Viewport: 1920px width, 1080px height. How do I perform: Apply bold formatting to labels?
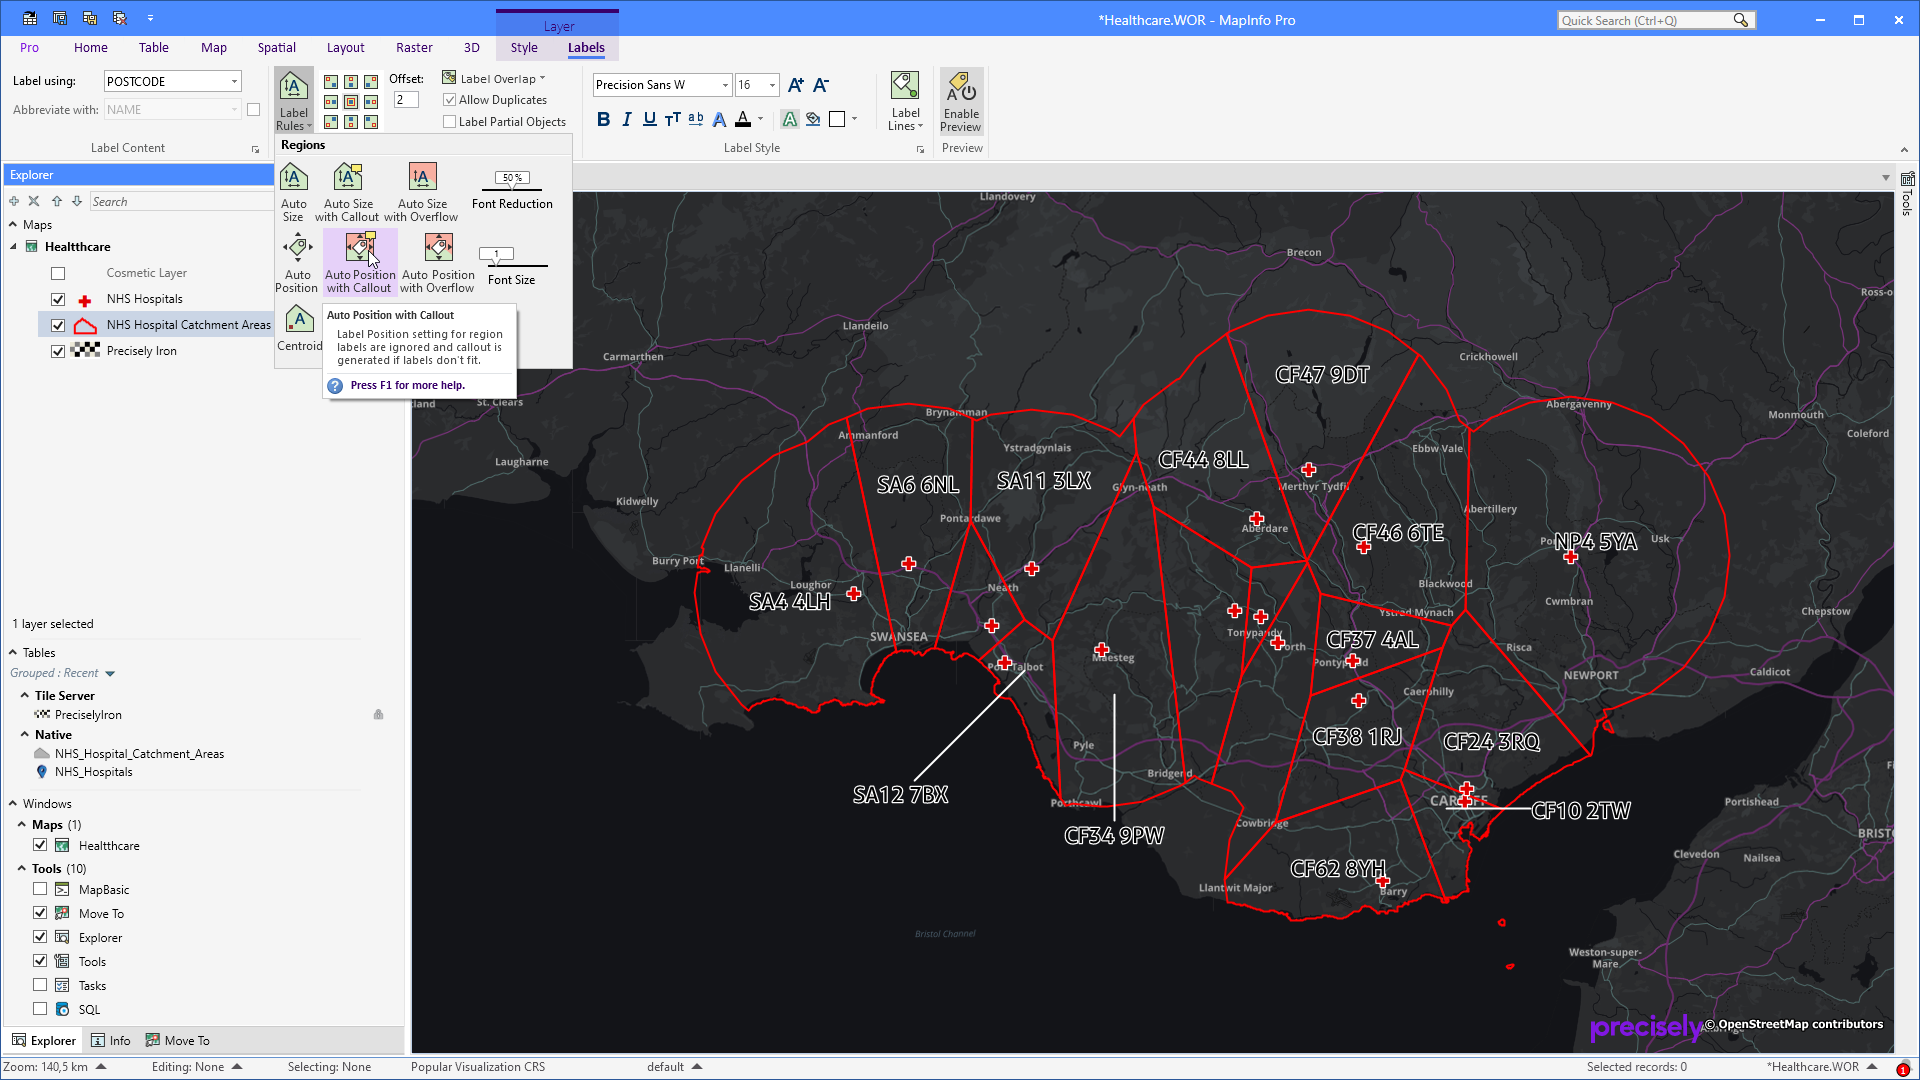[603, 119]
